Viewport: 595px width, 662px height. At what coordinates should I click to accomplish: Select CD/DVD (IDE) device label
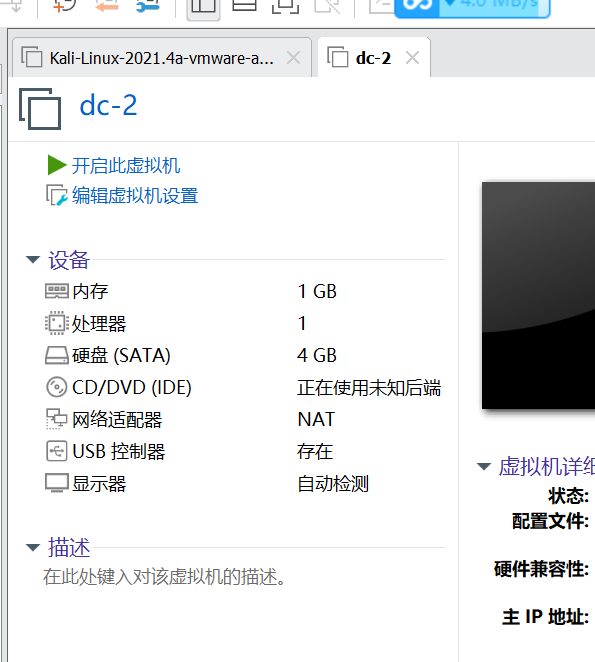[132, 387]
